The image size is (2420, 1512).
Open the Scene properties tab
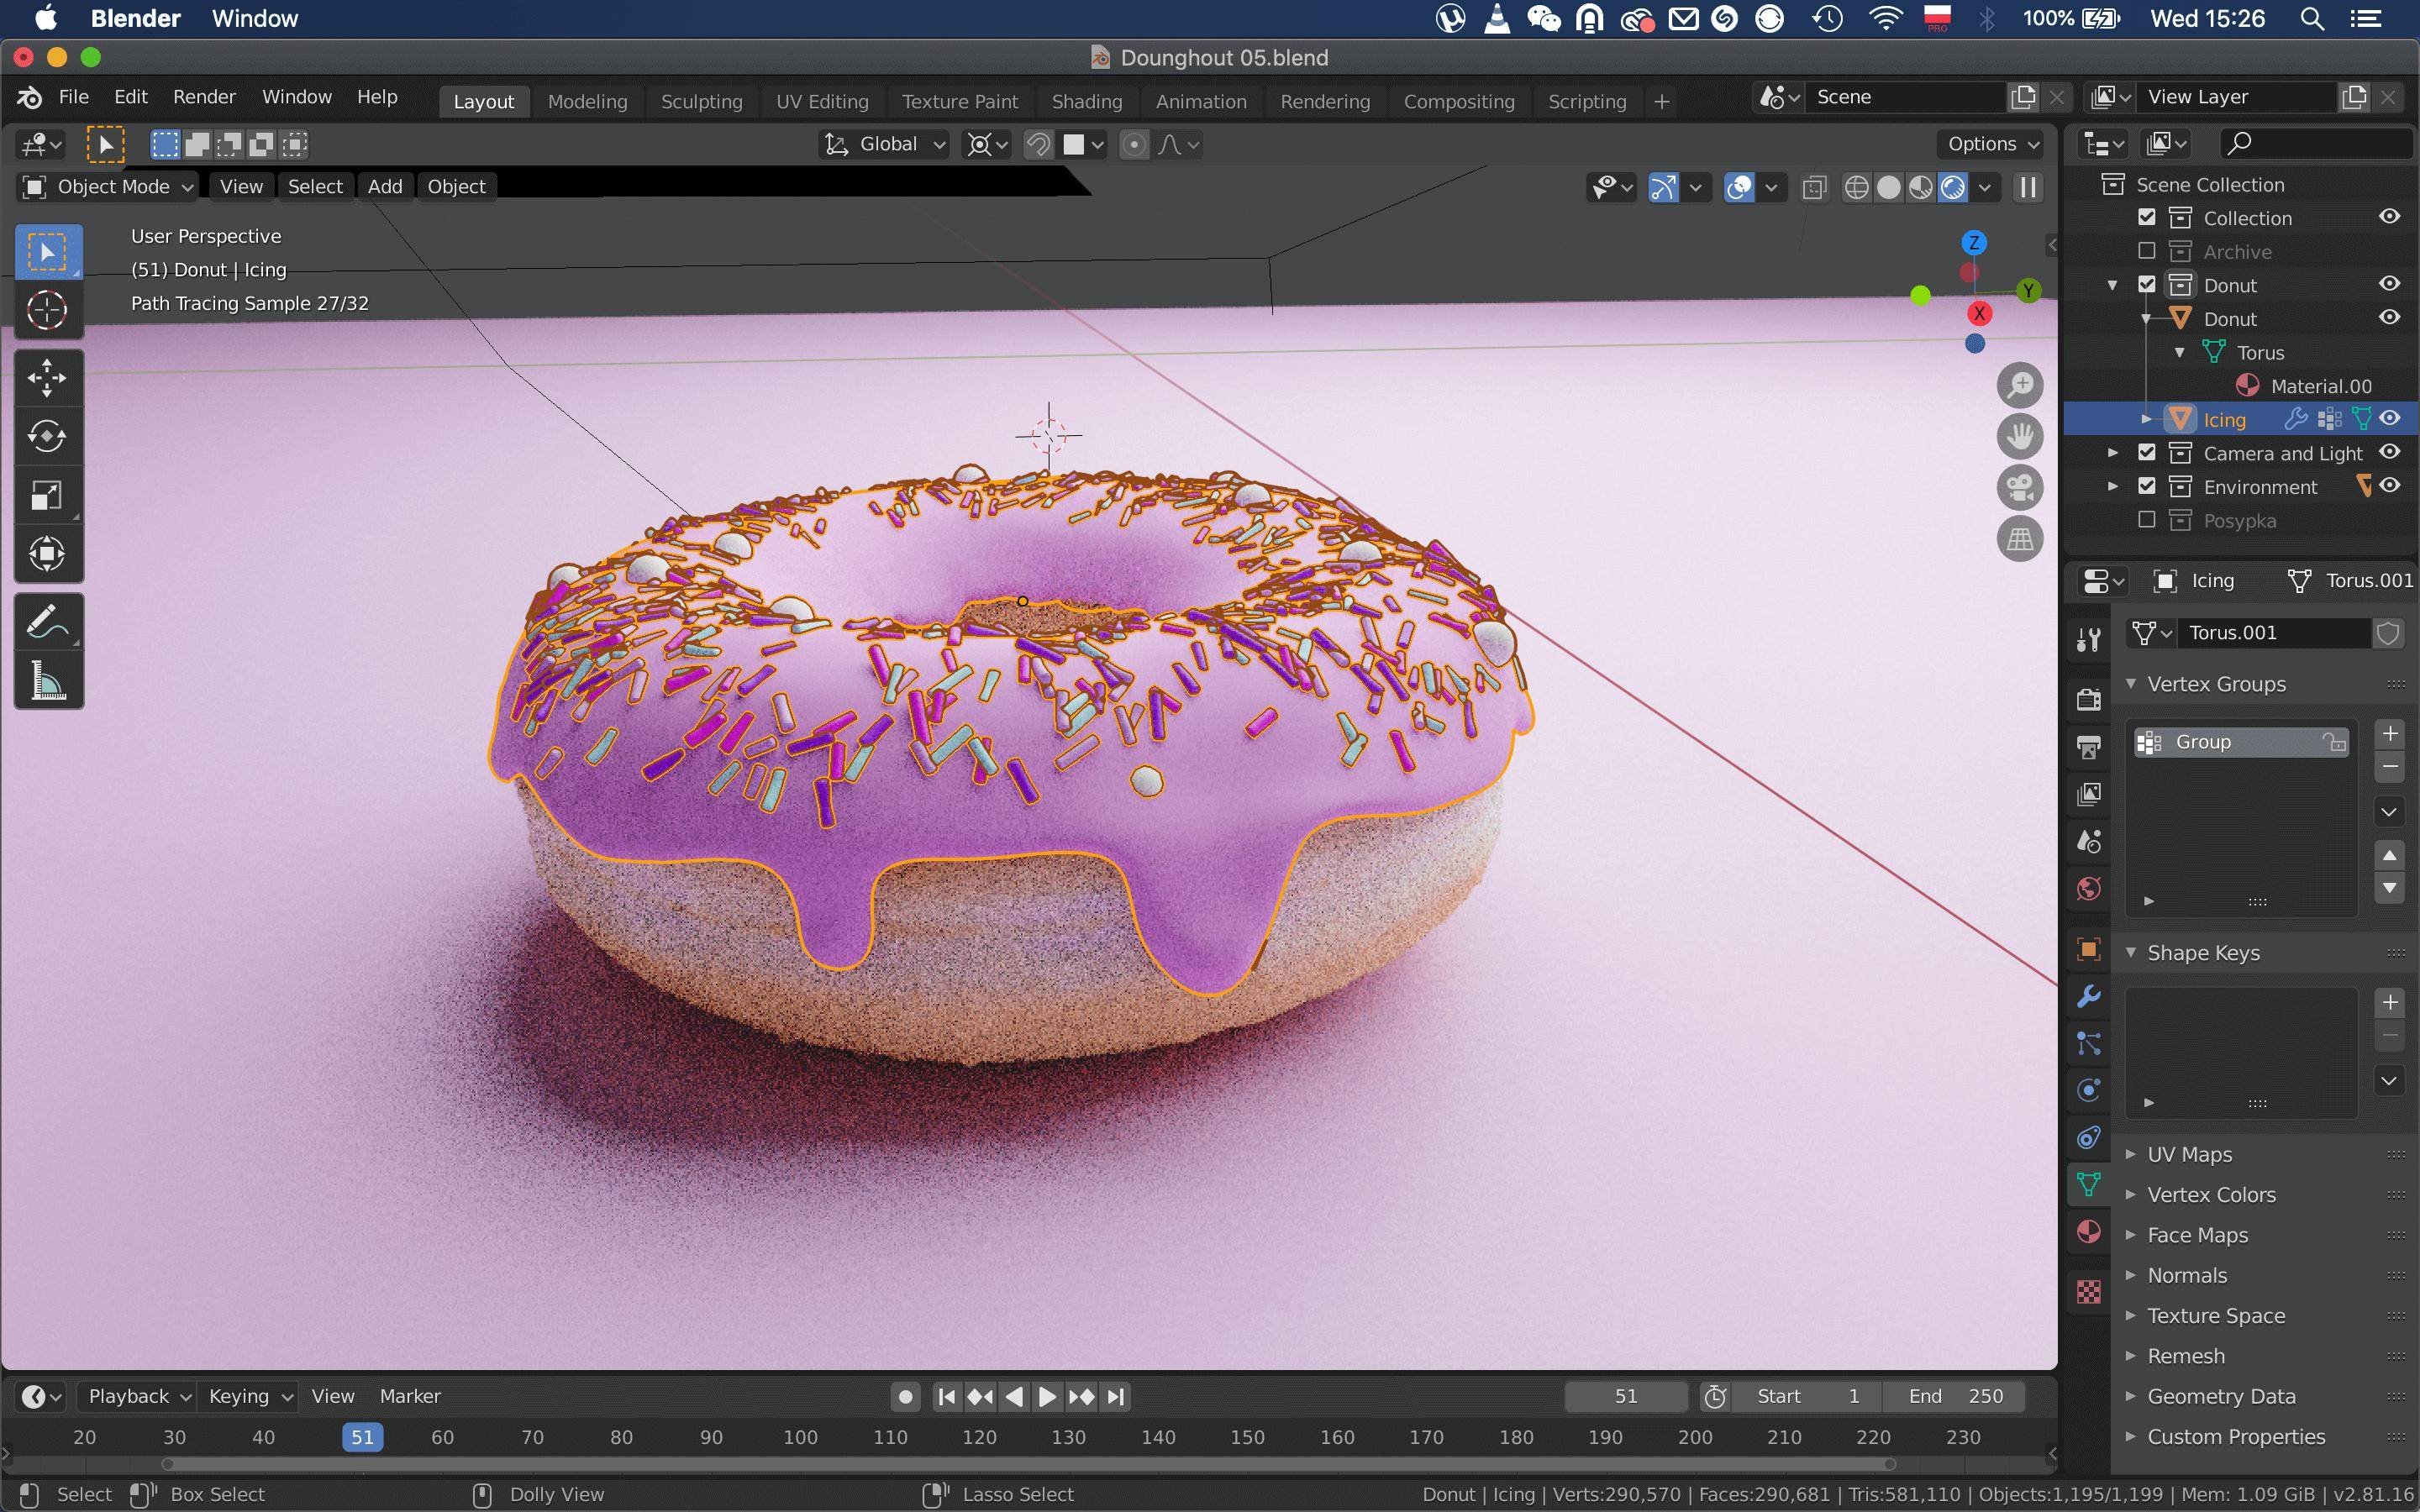(x=2088, y=842)
